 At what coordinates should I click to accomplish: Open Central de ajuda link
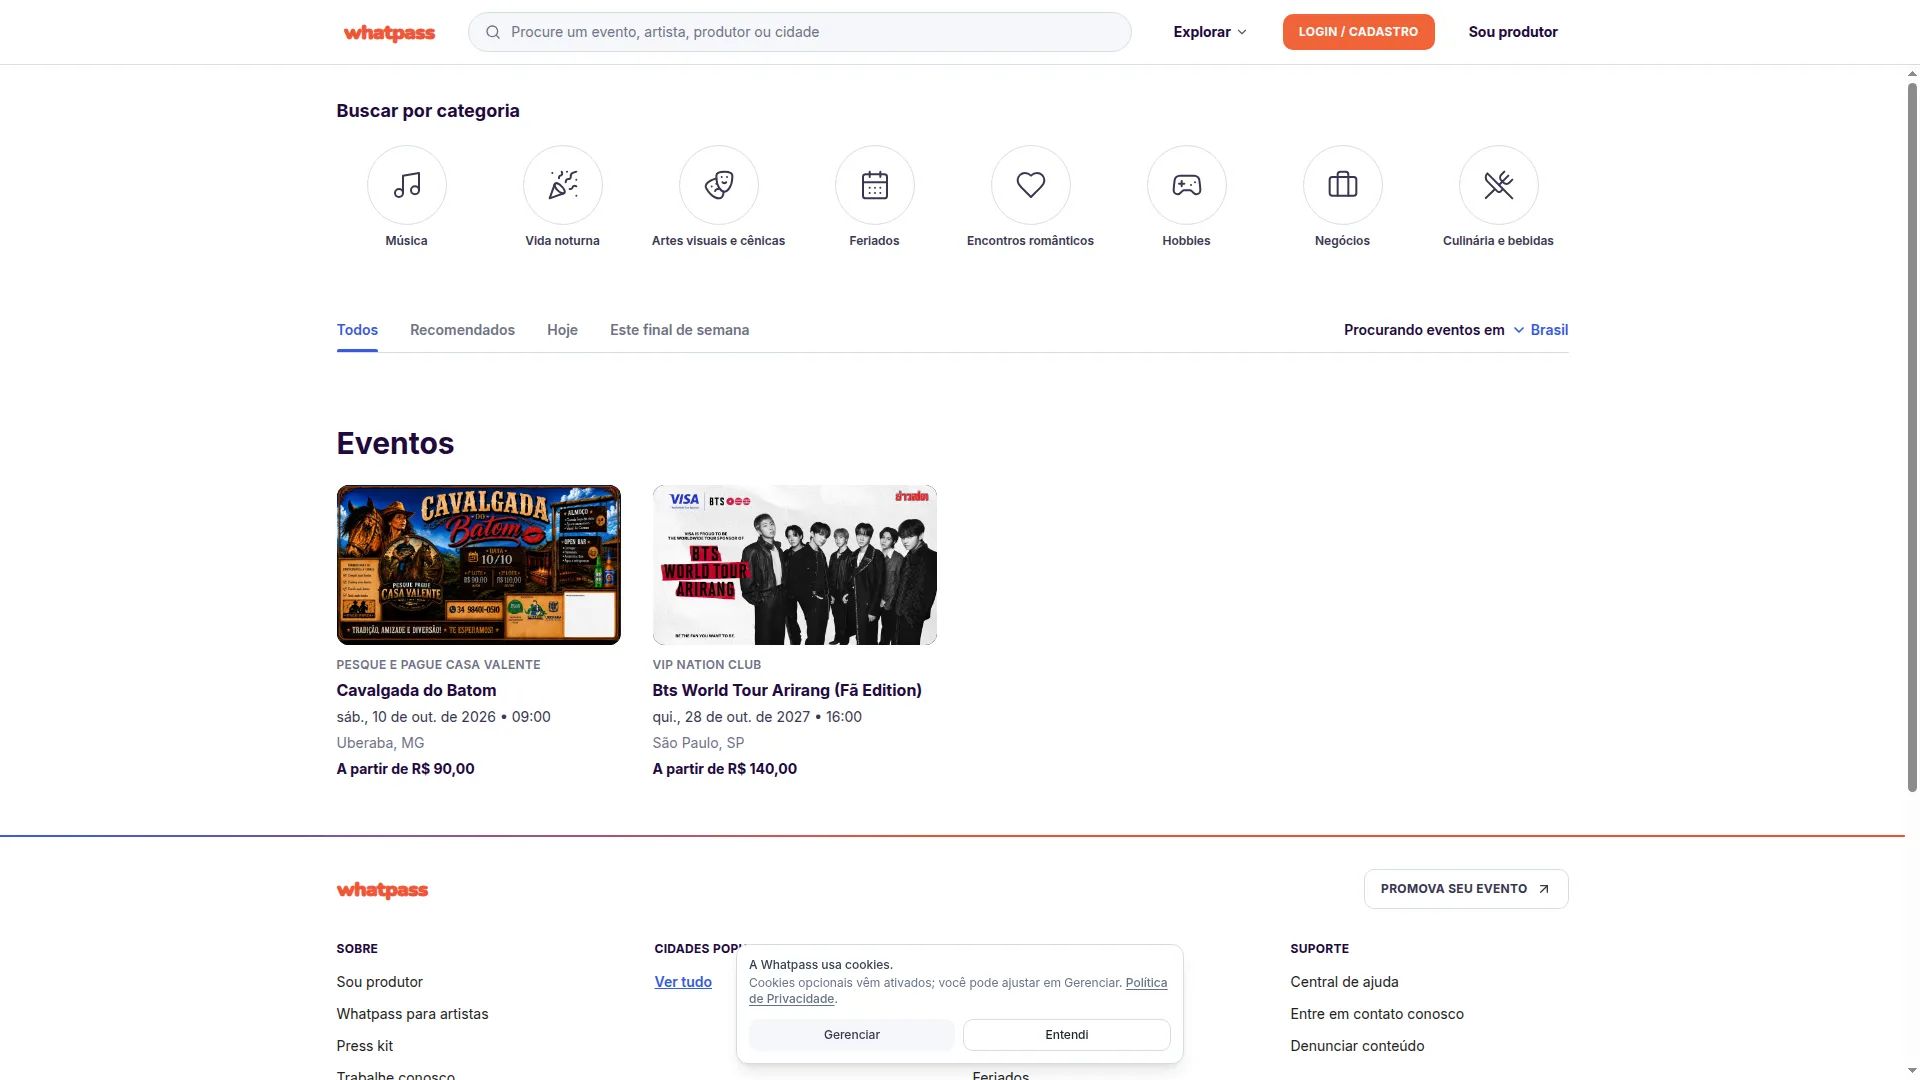coord(1344,982)
